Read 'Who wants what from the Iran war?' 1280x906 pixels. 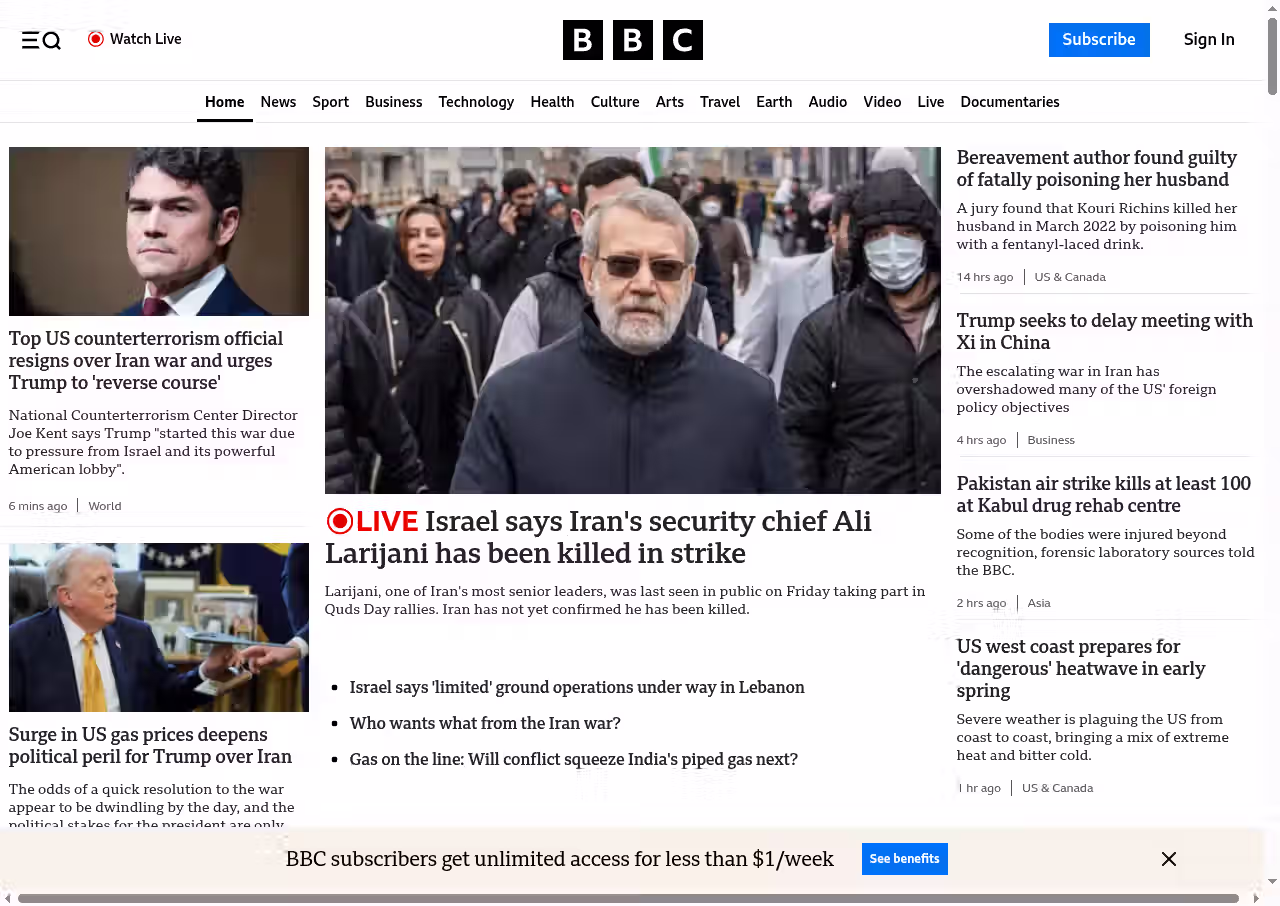tap(485, 723)
